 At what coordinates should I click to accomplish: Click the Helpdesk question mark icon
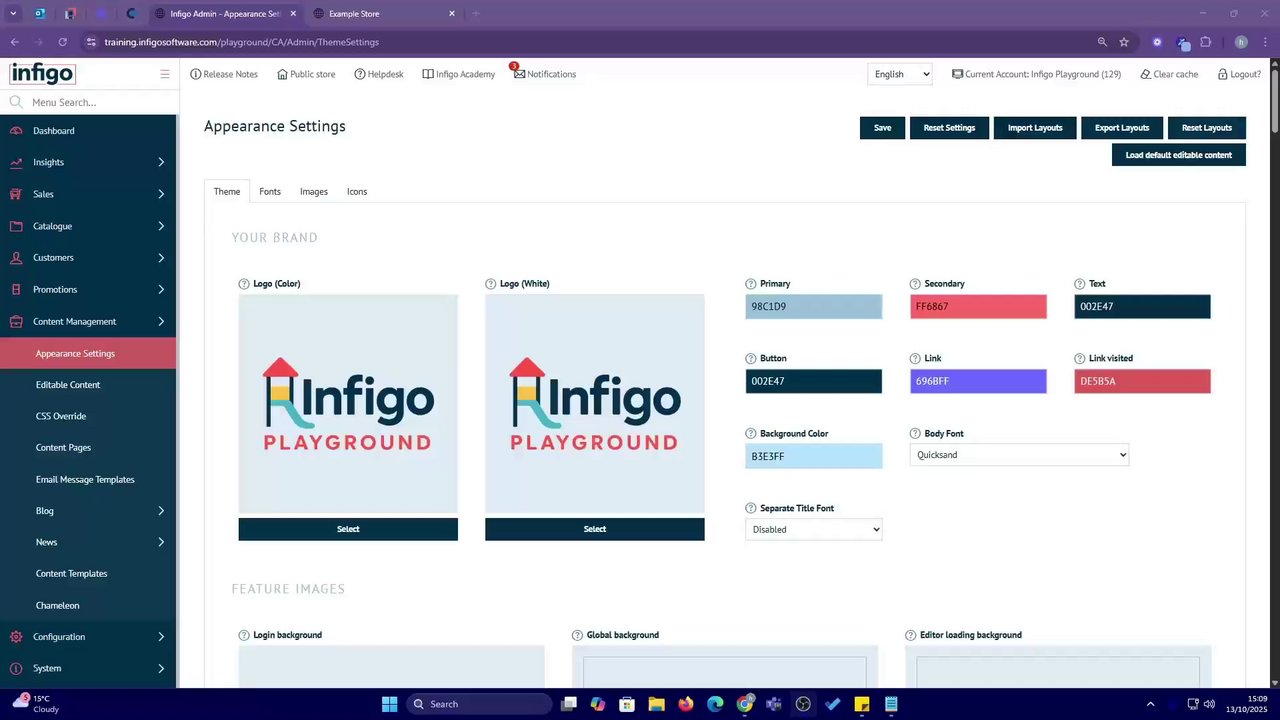pos(360,74)
